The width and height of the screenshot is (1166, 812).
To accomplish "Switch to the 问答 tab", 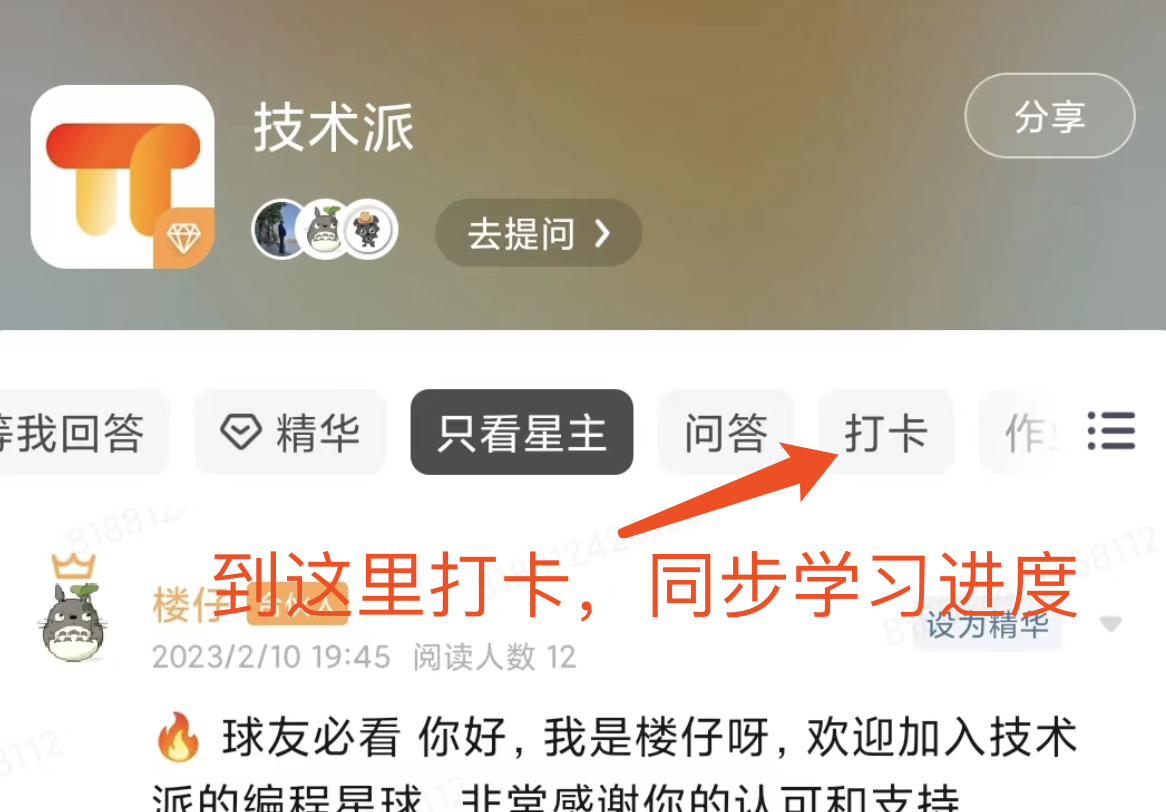I will click(x=726, y=432).
